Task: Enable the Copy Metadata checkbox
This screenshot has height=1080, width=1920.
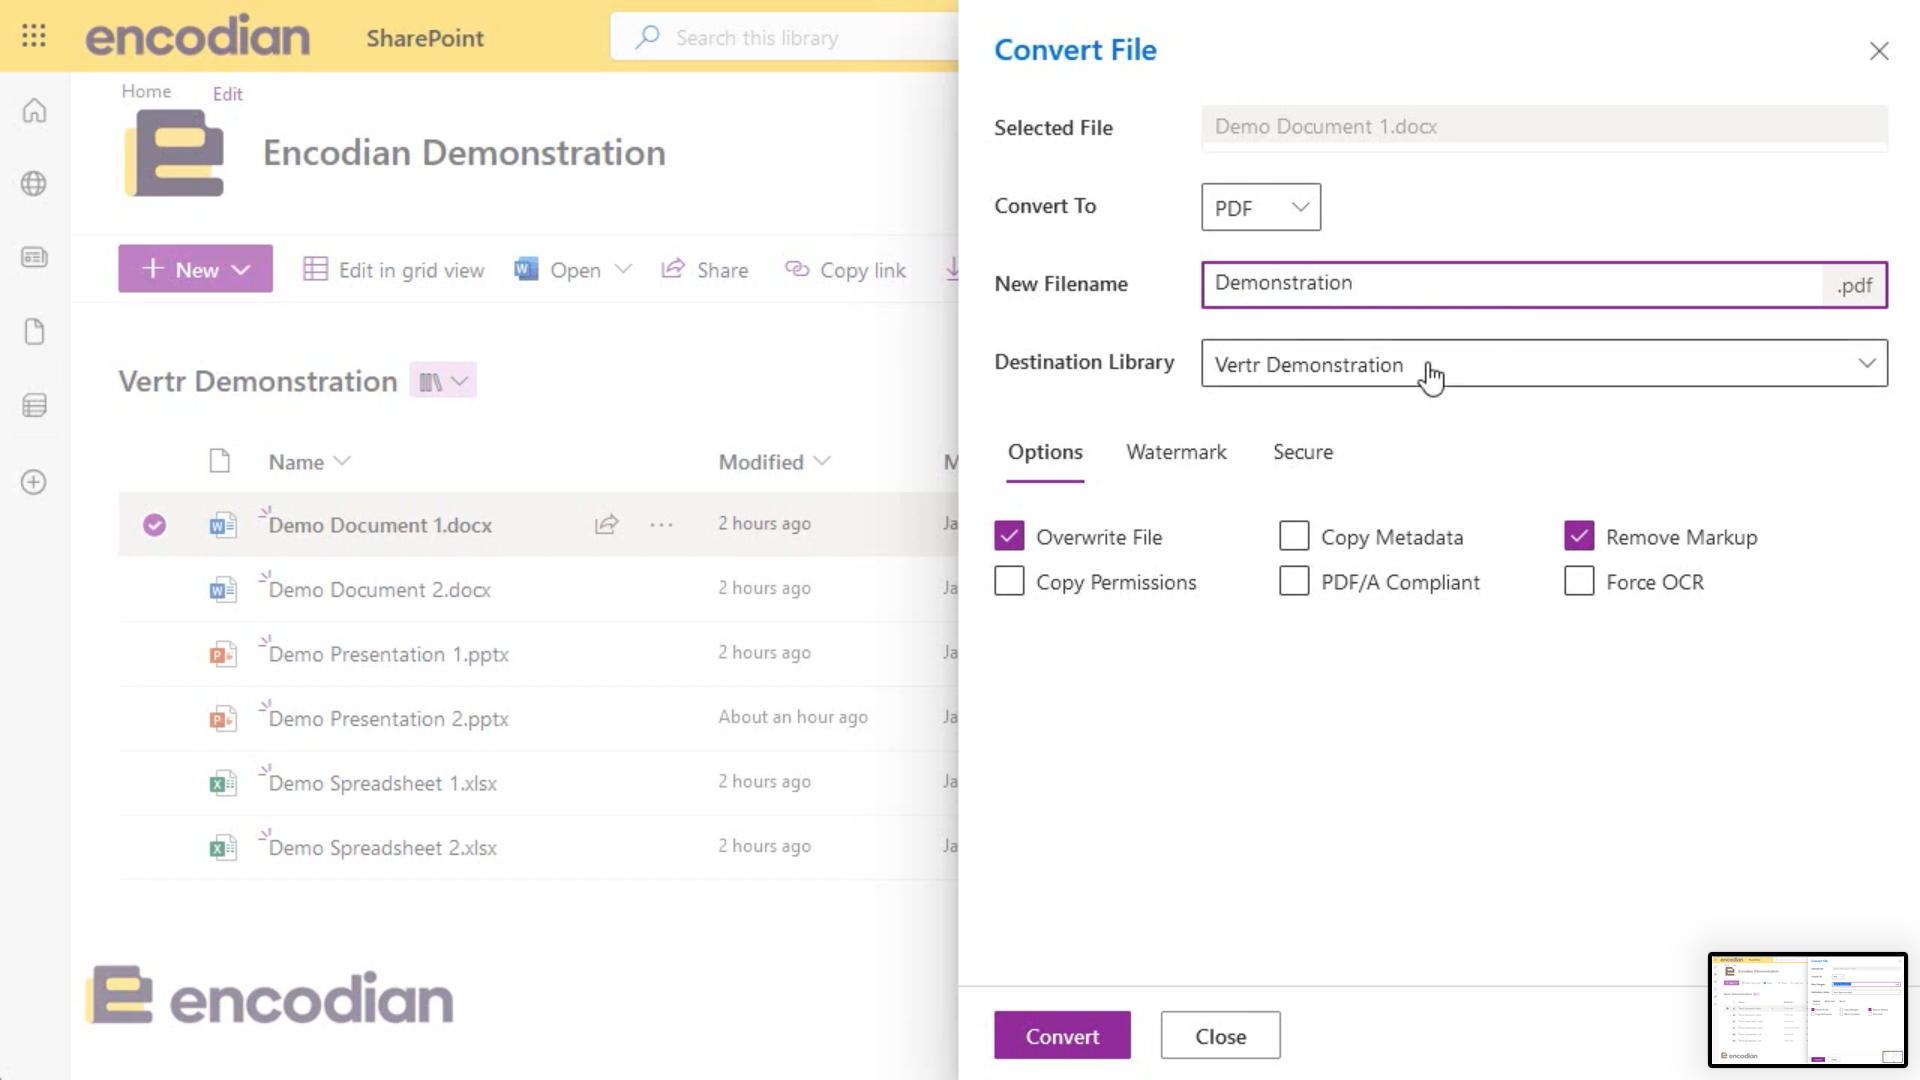Action: [x=1294, y=536]
